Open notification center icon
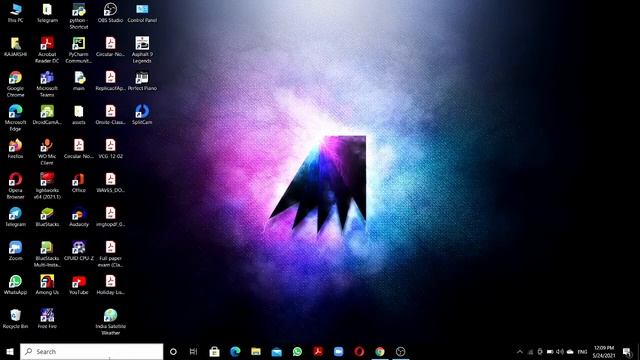 [627, 352]
